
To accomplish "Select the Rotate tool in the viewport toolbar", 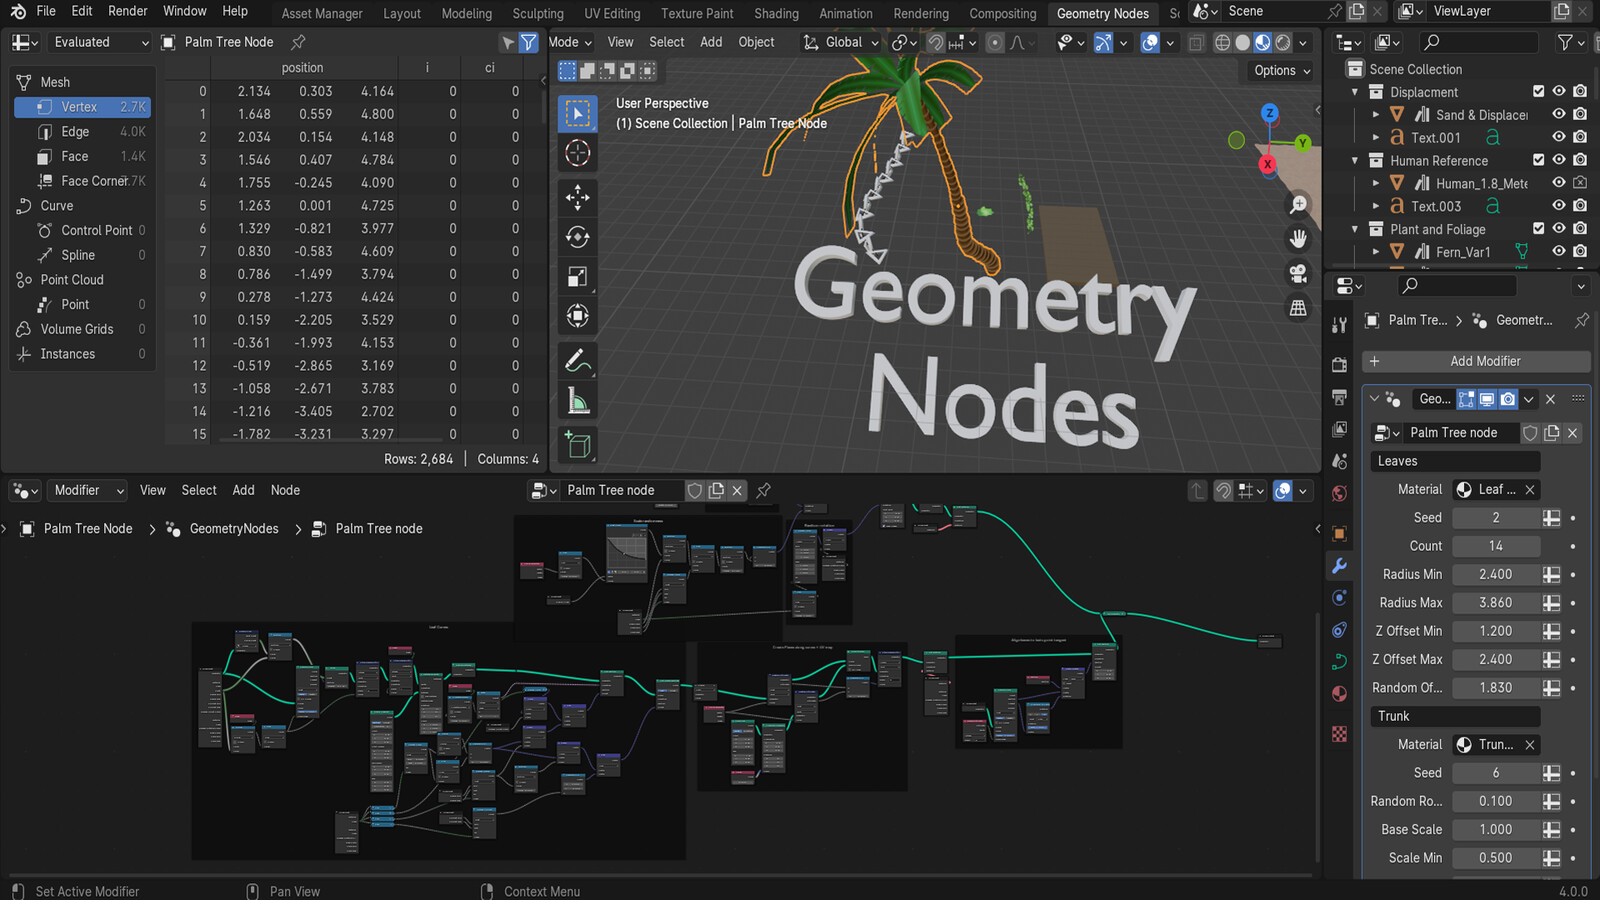I will (577, 237).
